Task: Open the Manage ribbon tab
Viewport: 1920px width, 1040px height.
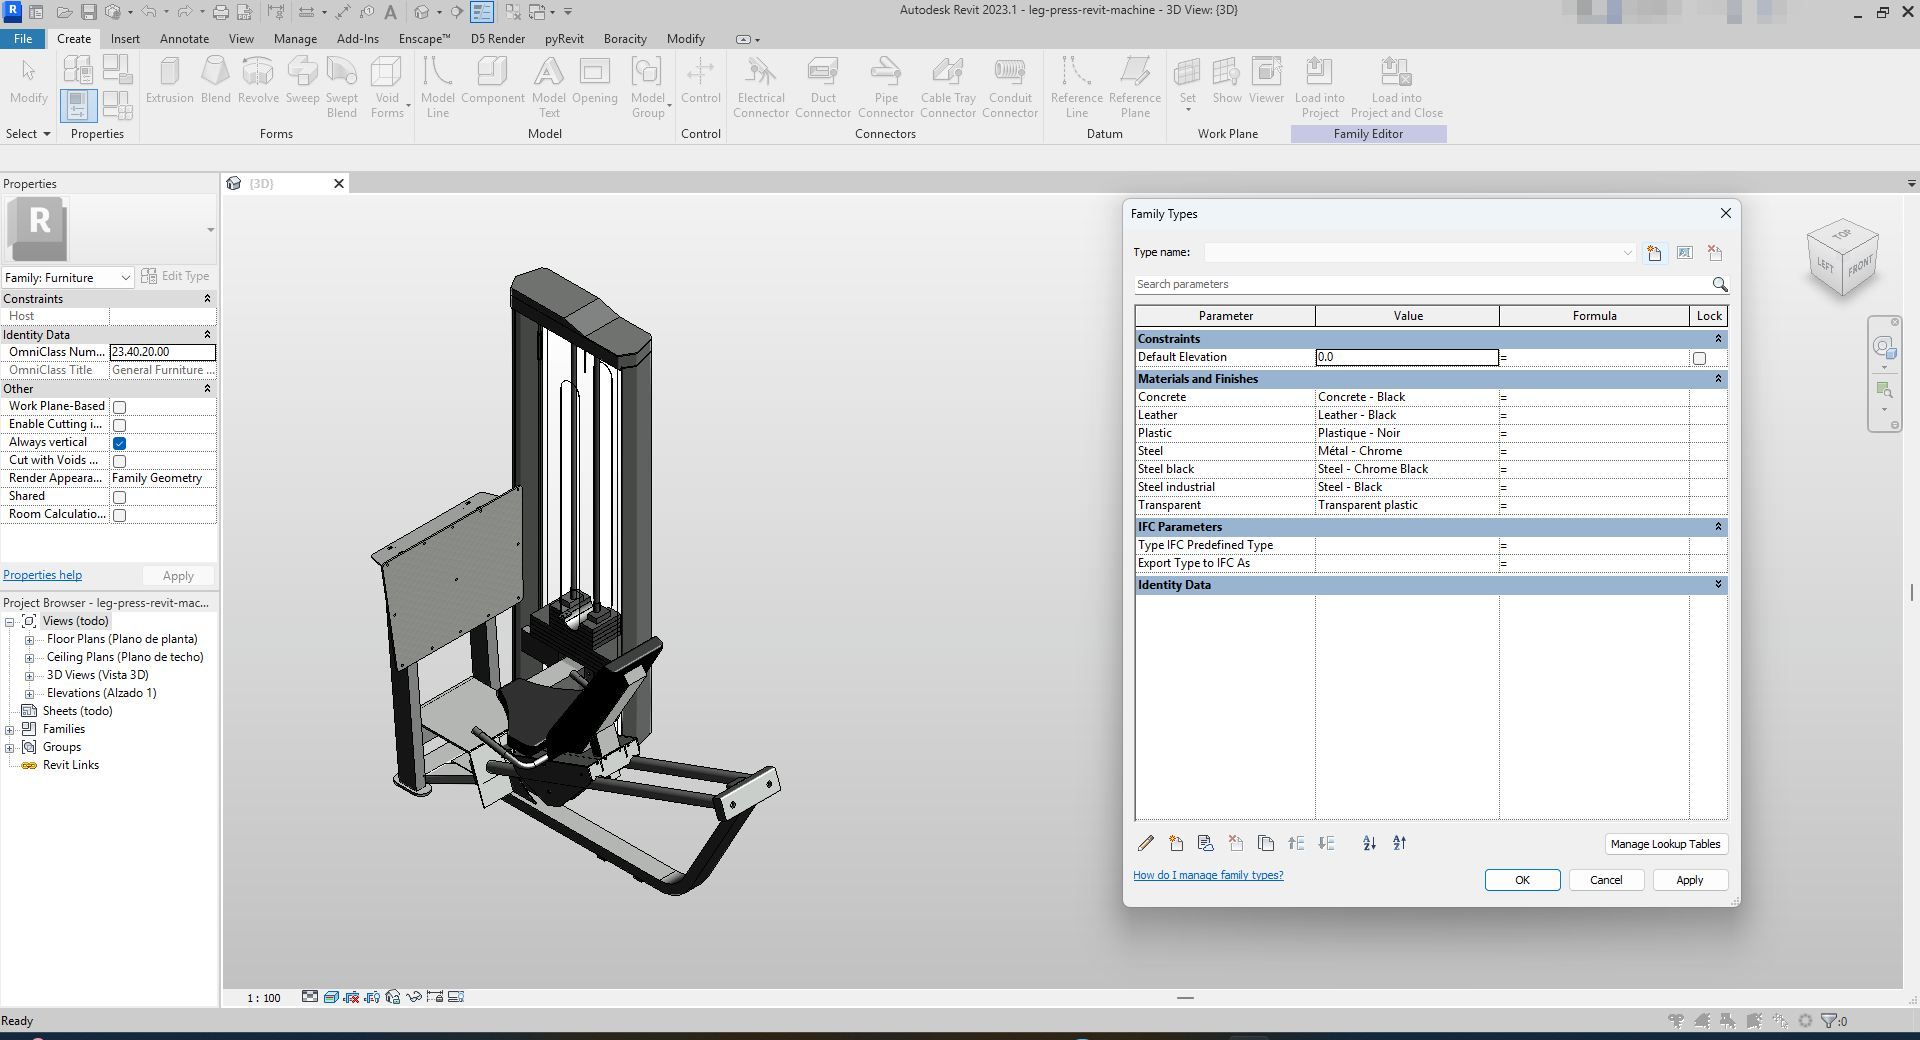Action: click(x=295, y=39)
